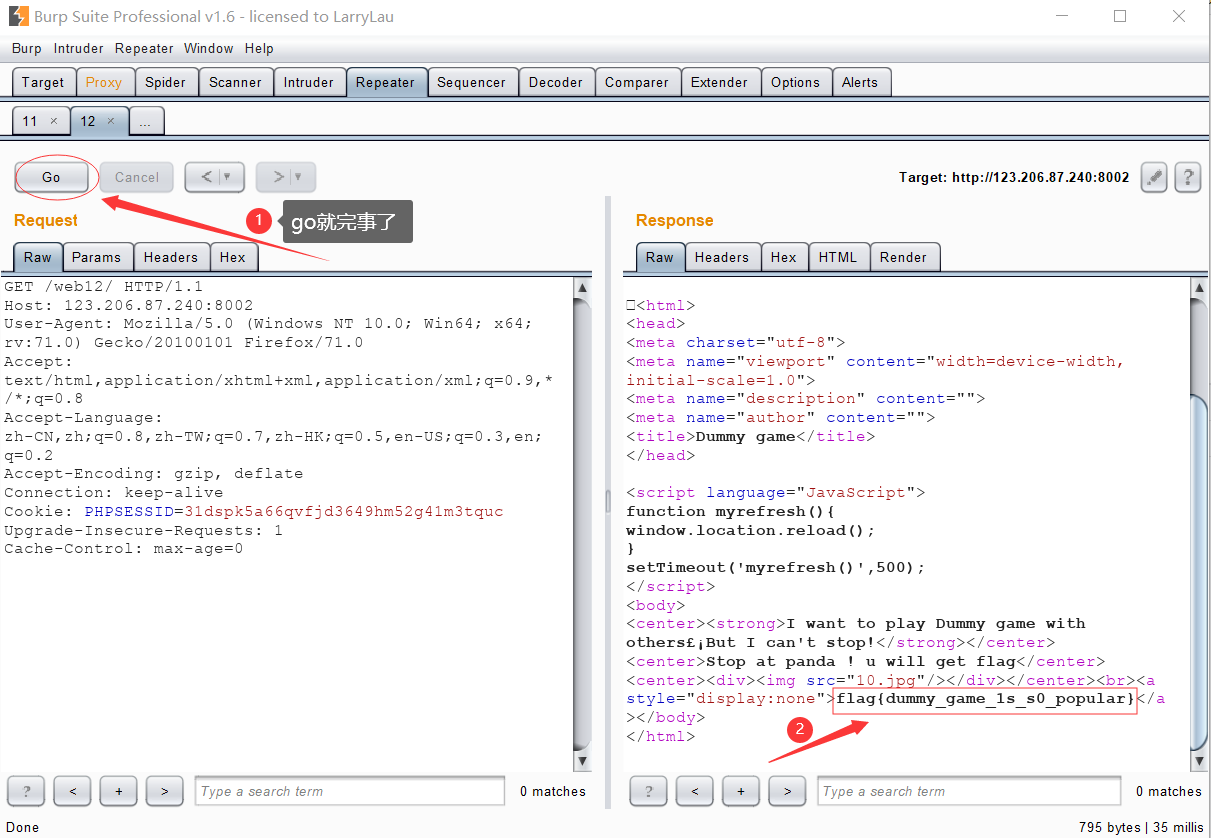The height and width of the screenshot is (838, 1211).
Task: Open response search options plus button
Action: pos(741,791)
